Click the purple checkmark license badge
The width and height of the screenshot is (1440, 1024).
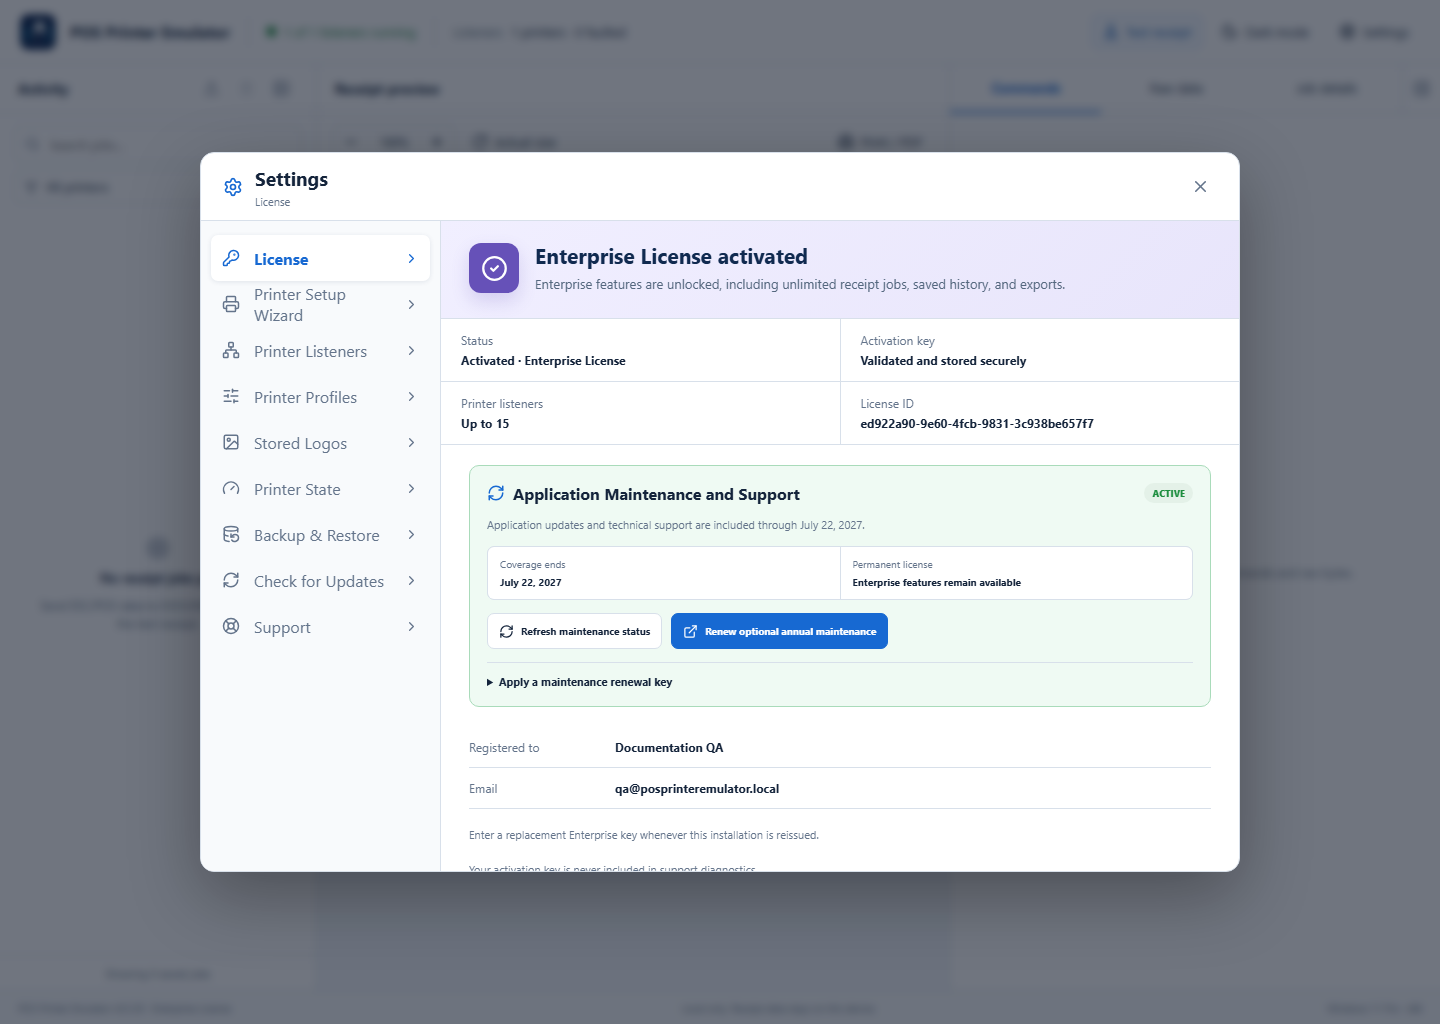coord(494,268)
